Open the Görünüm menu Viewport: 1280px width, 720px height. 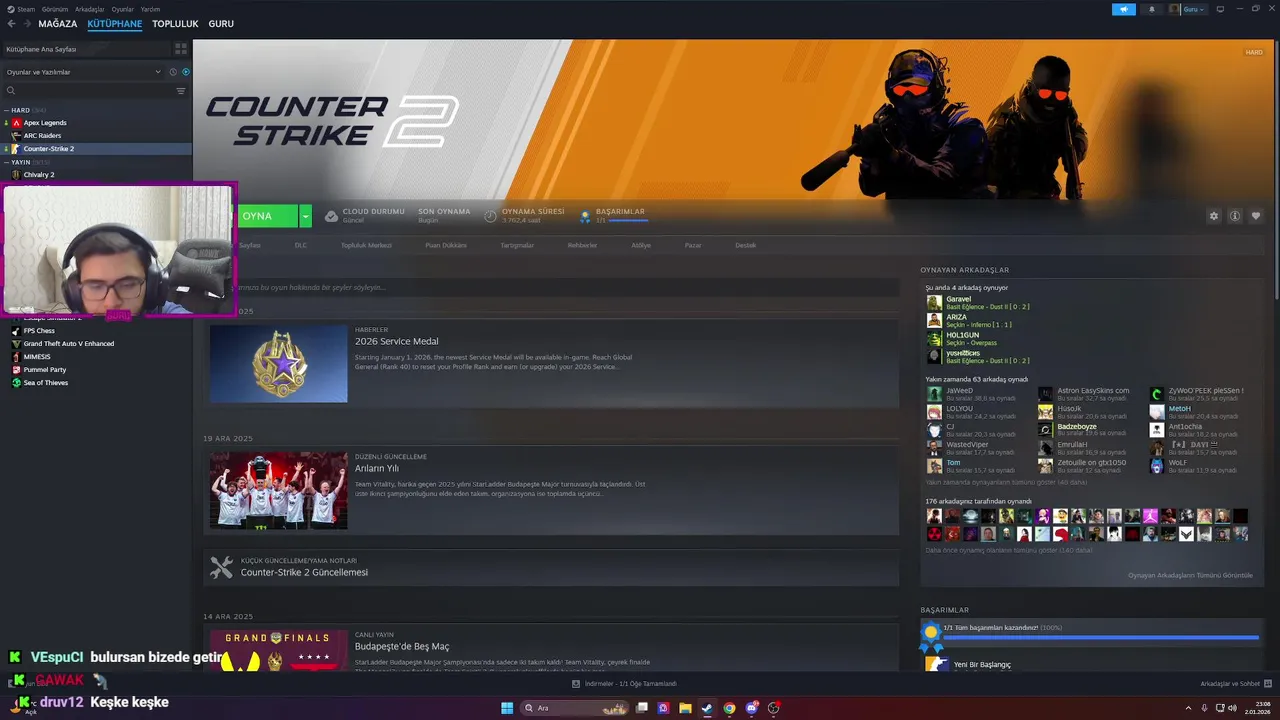click(55, 9)
